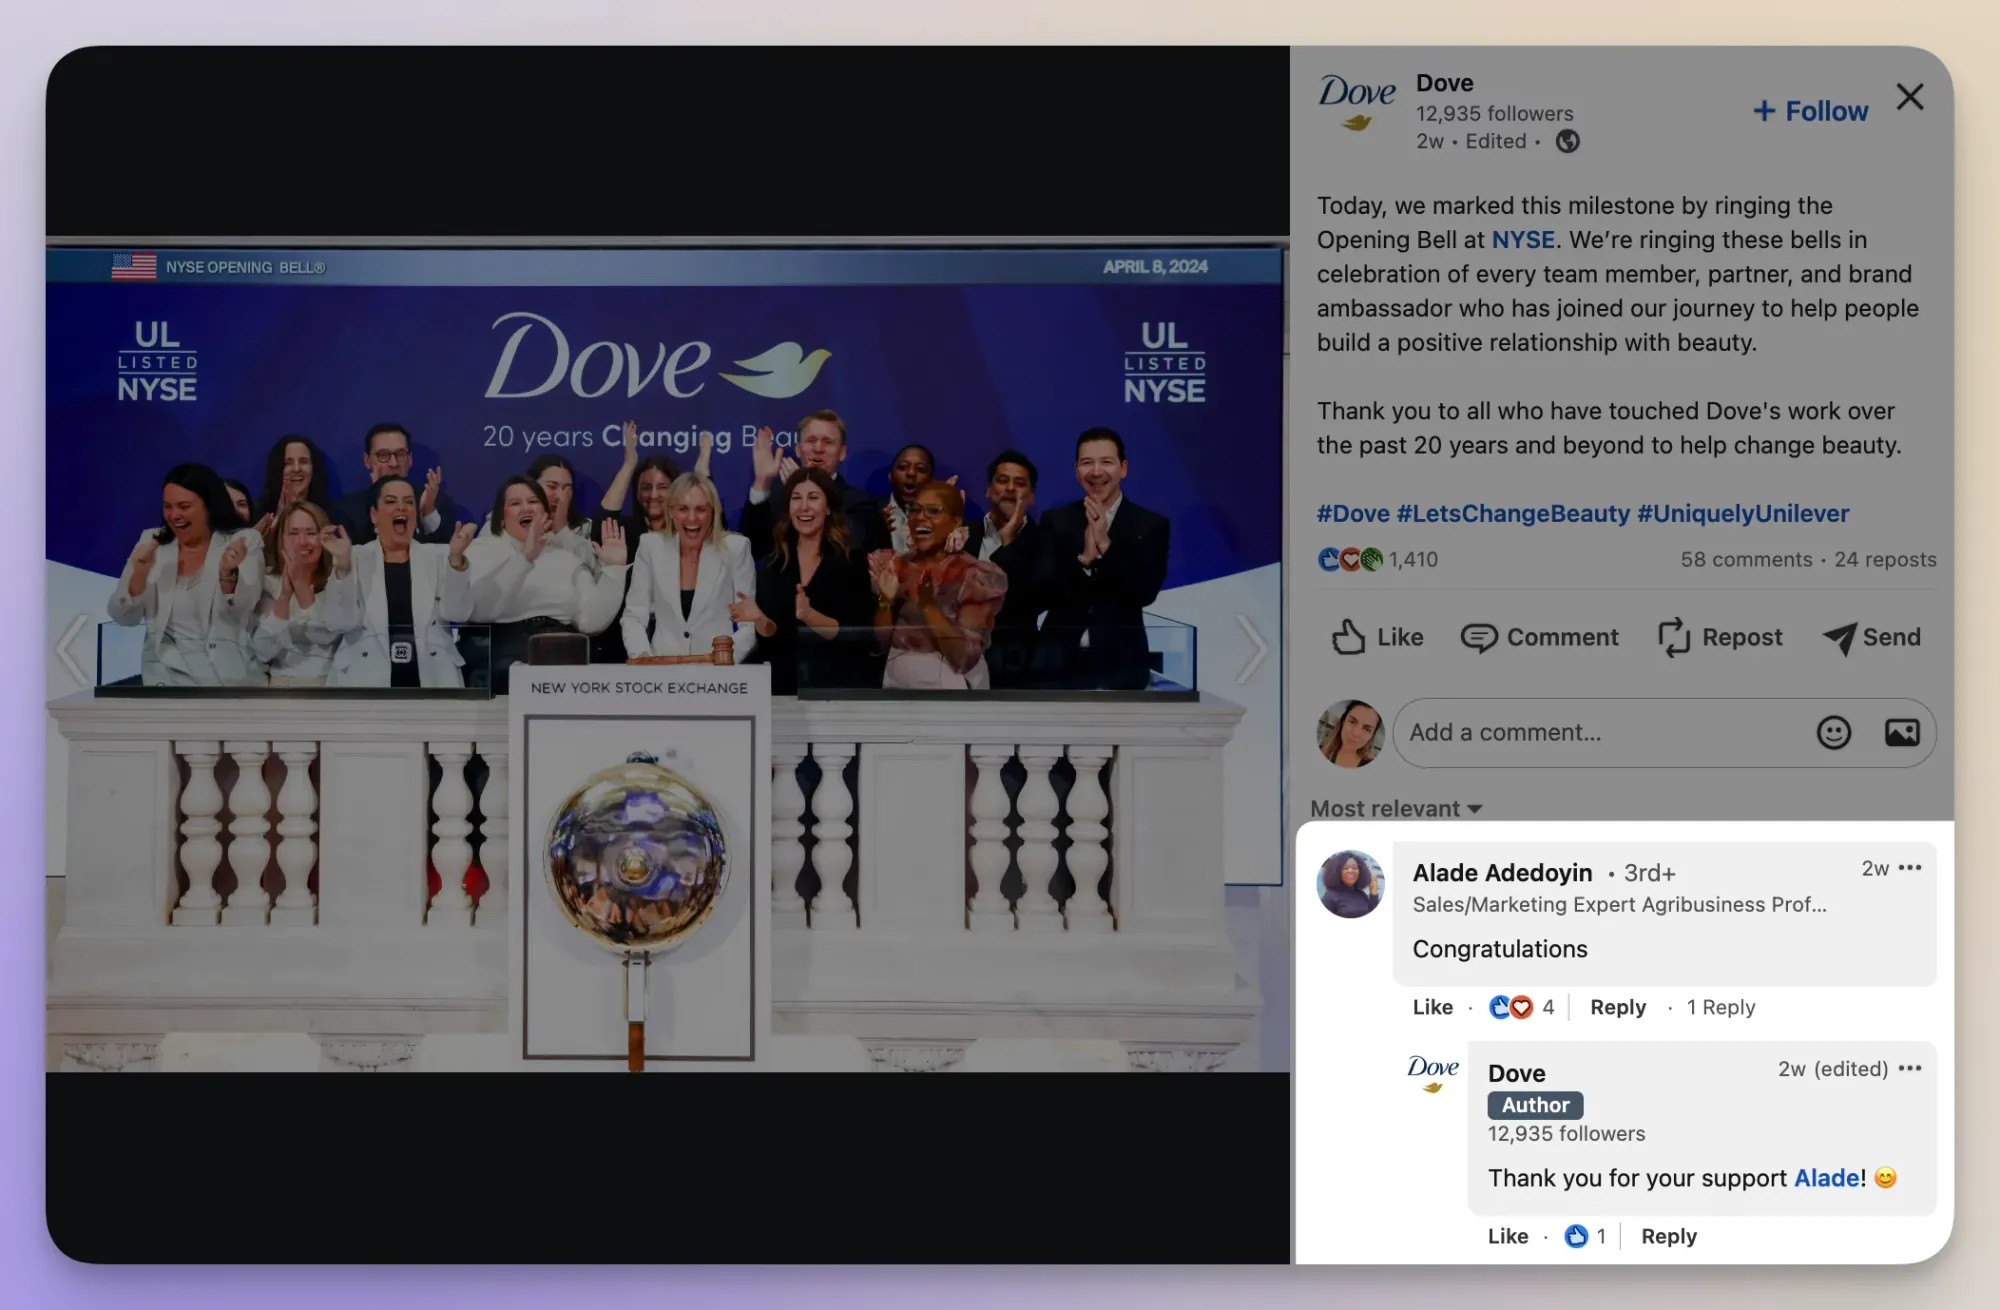This screenshot has width=2000, height=1310.
Task: Repost the Dove post
Action: (1720, 637)
